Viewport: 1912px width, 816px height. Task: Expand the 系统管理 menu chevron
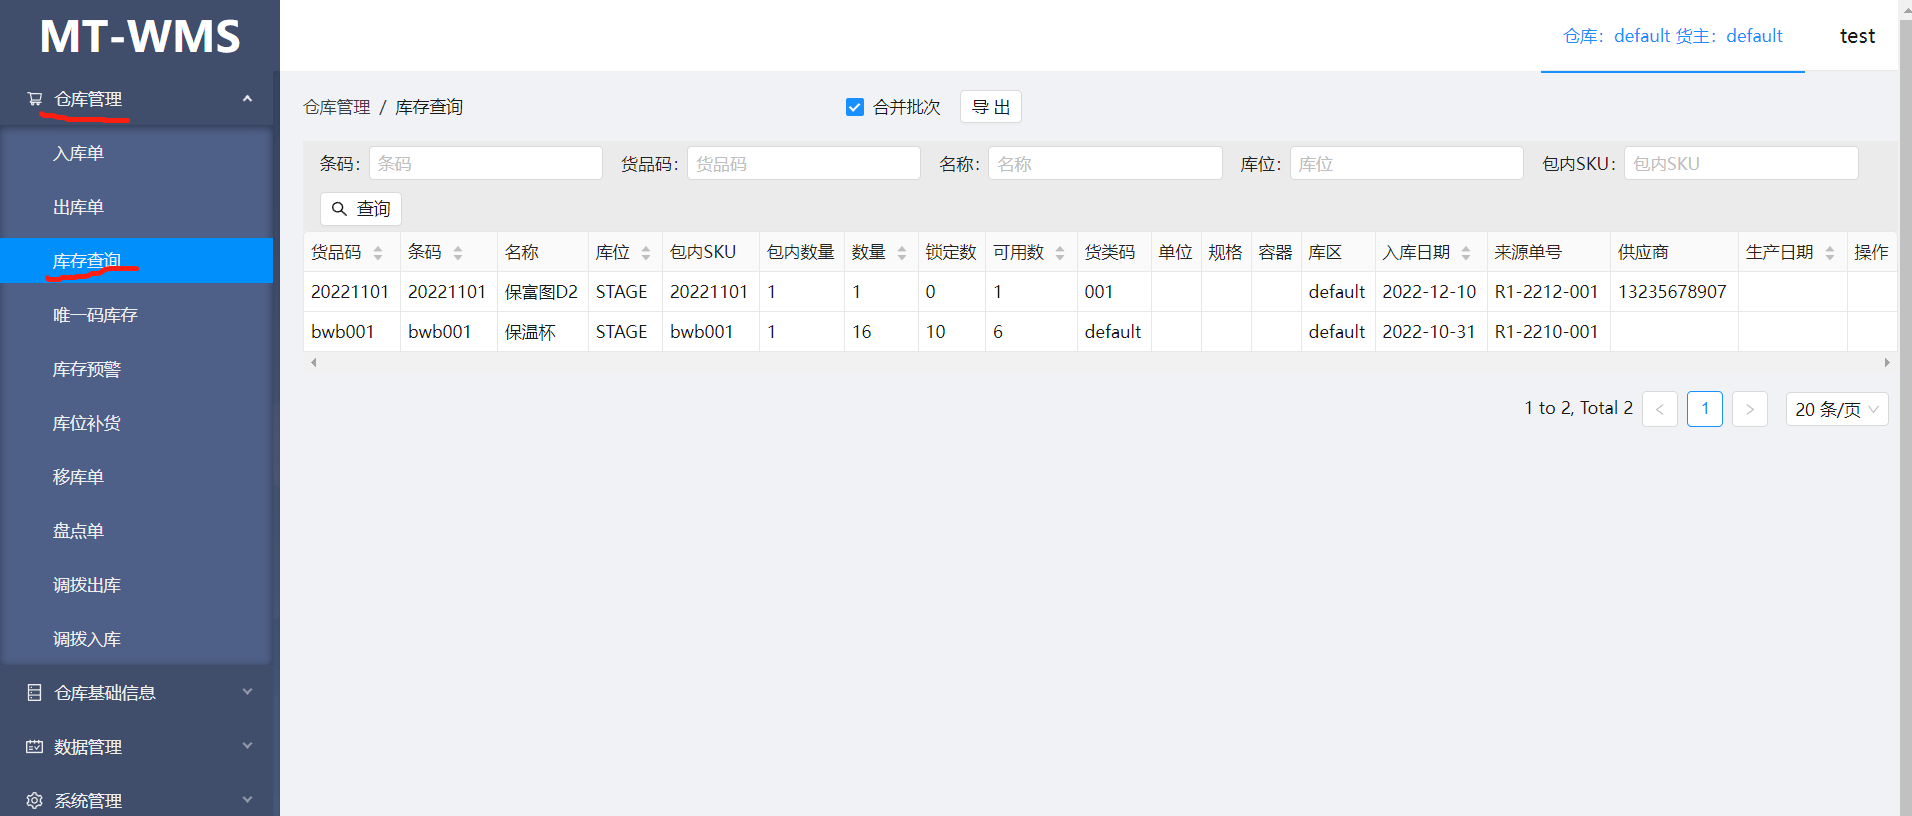pos(247,800)
